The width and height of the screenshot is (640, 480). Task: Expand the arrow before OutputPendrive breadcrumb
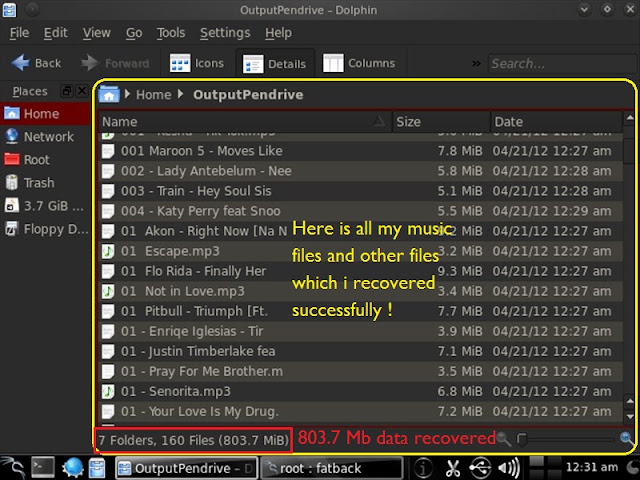click(x=181, y=94)
